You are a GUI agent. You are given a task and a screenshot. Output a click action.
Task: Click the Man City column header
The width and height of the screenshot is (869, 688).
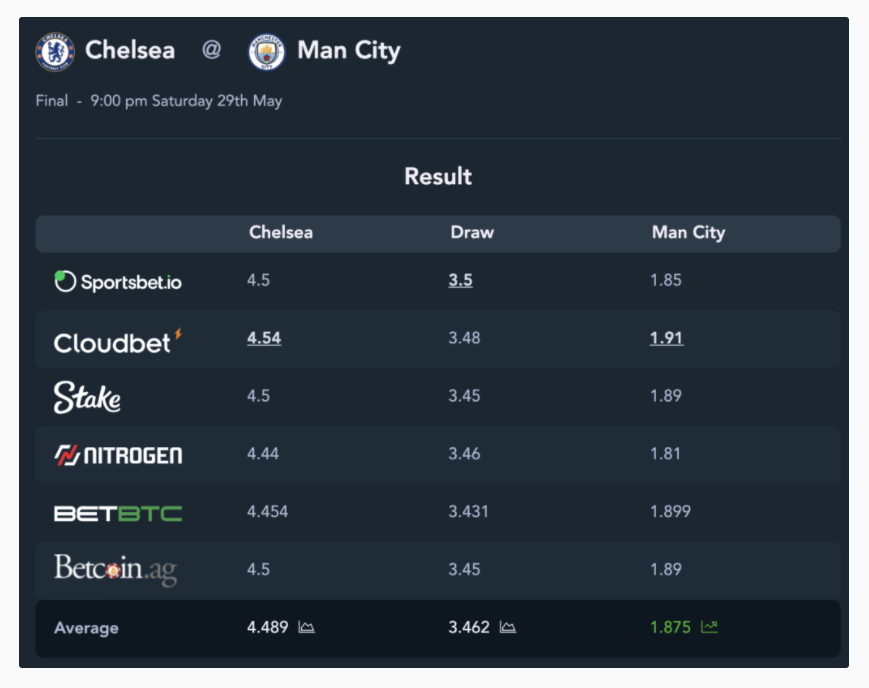click(x=688, y=232)
